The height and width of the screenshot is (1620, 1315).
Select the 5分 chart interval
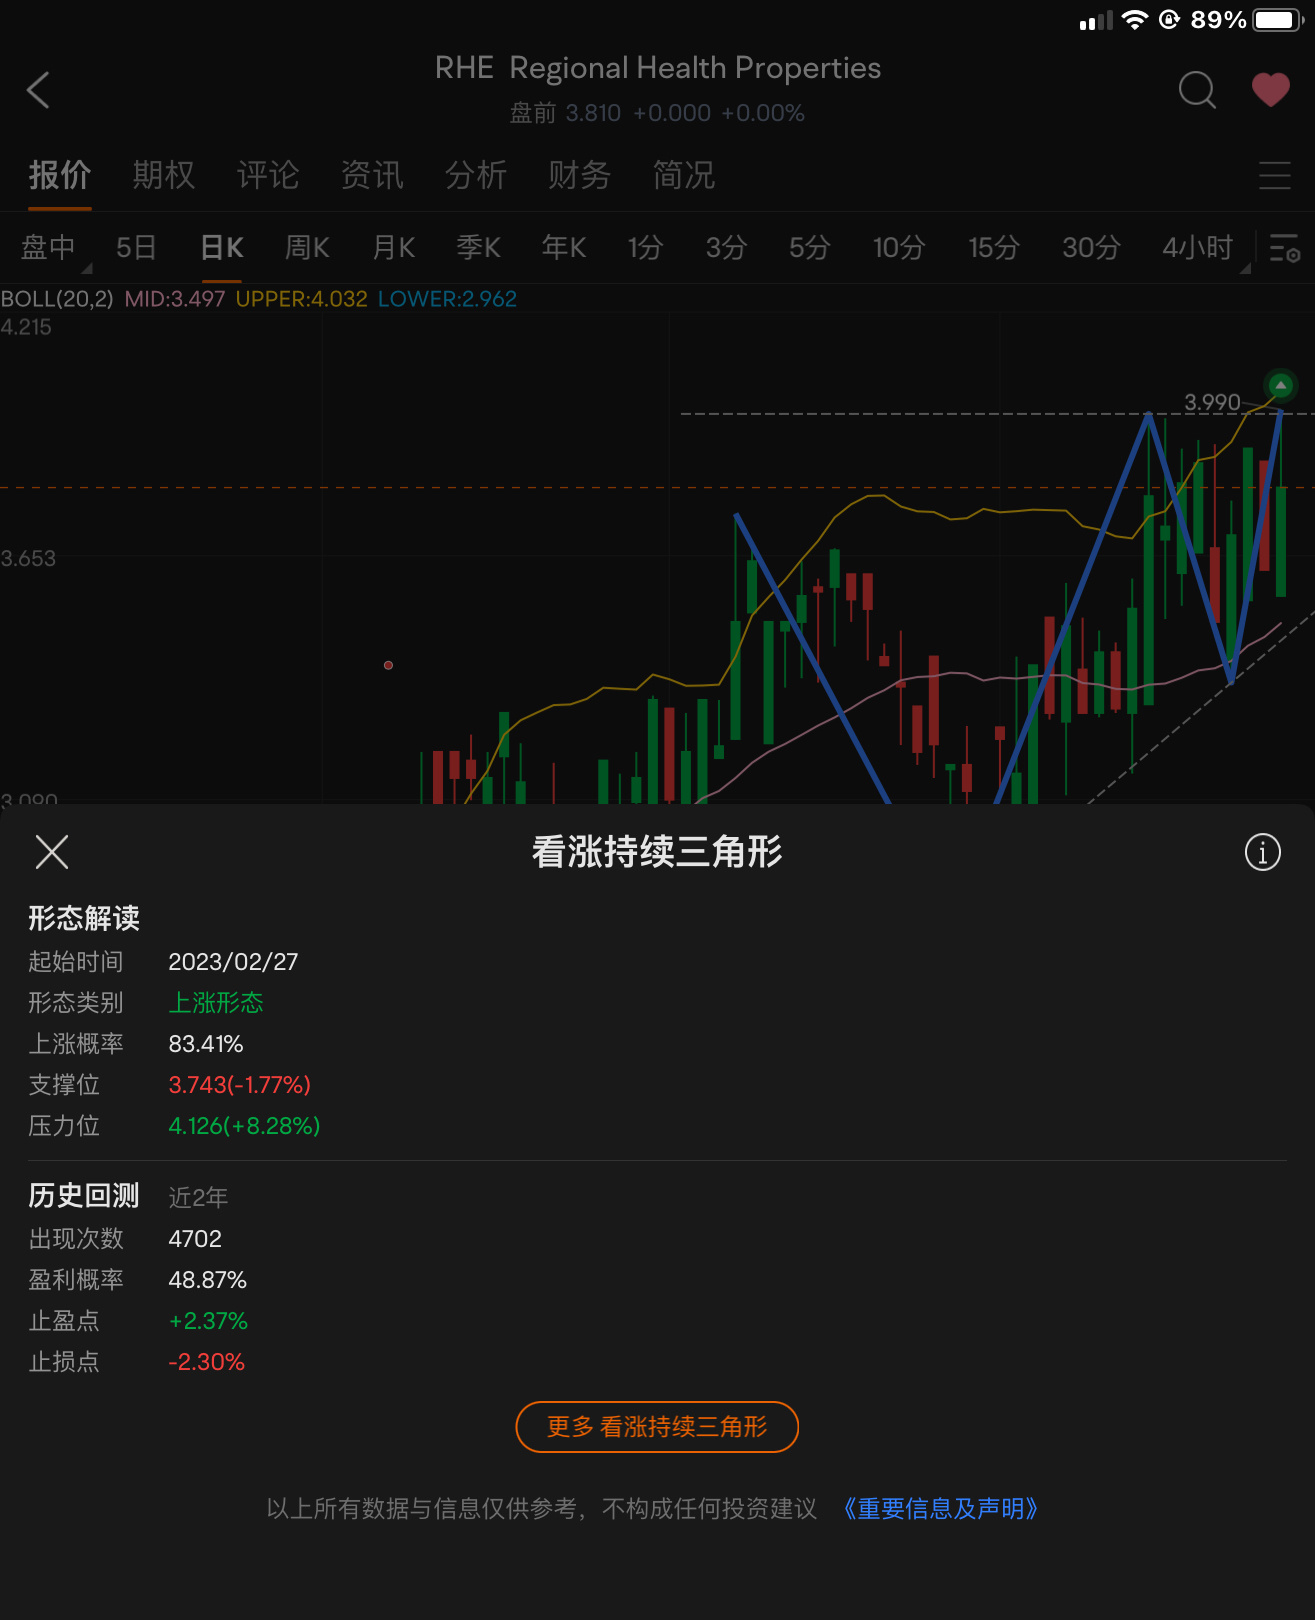coord(809,247)
